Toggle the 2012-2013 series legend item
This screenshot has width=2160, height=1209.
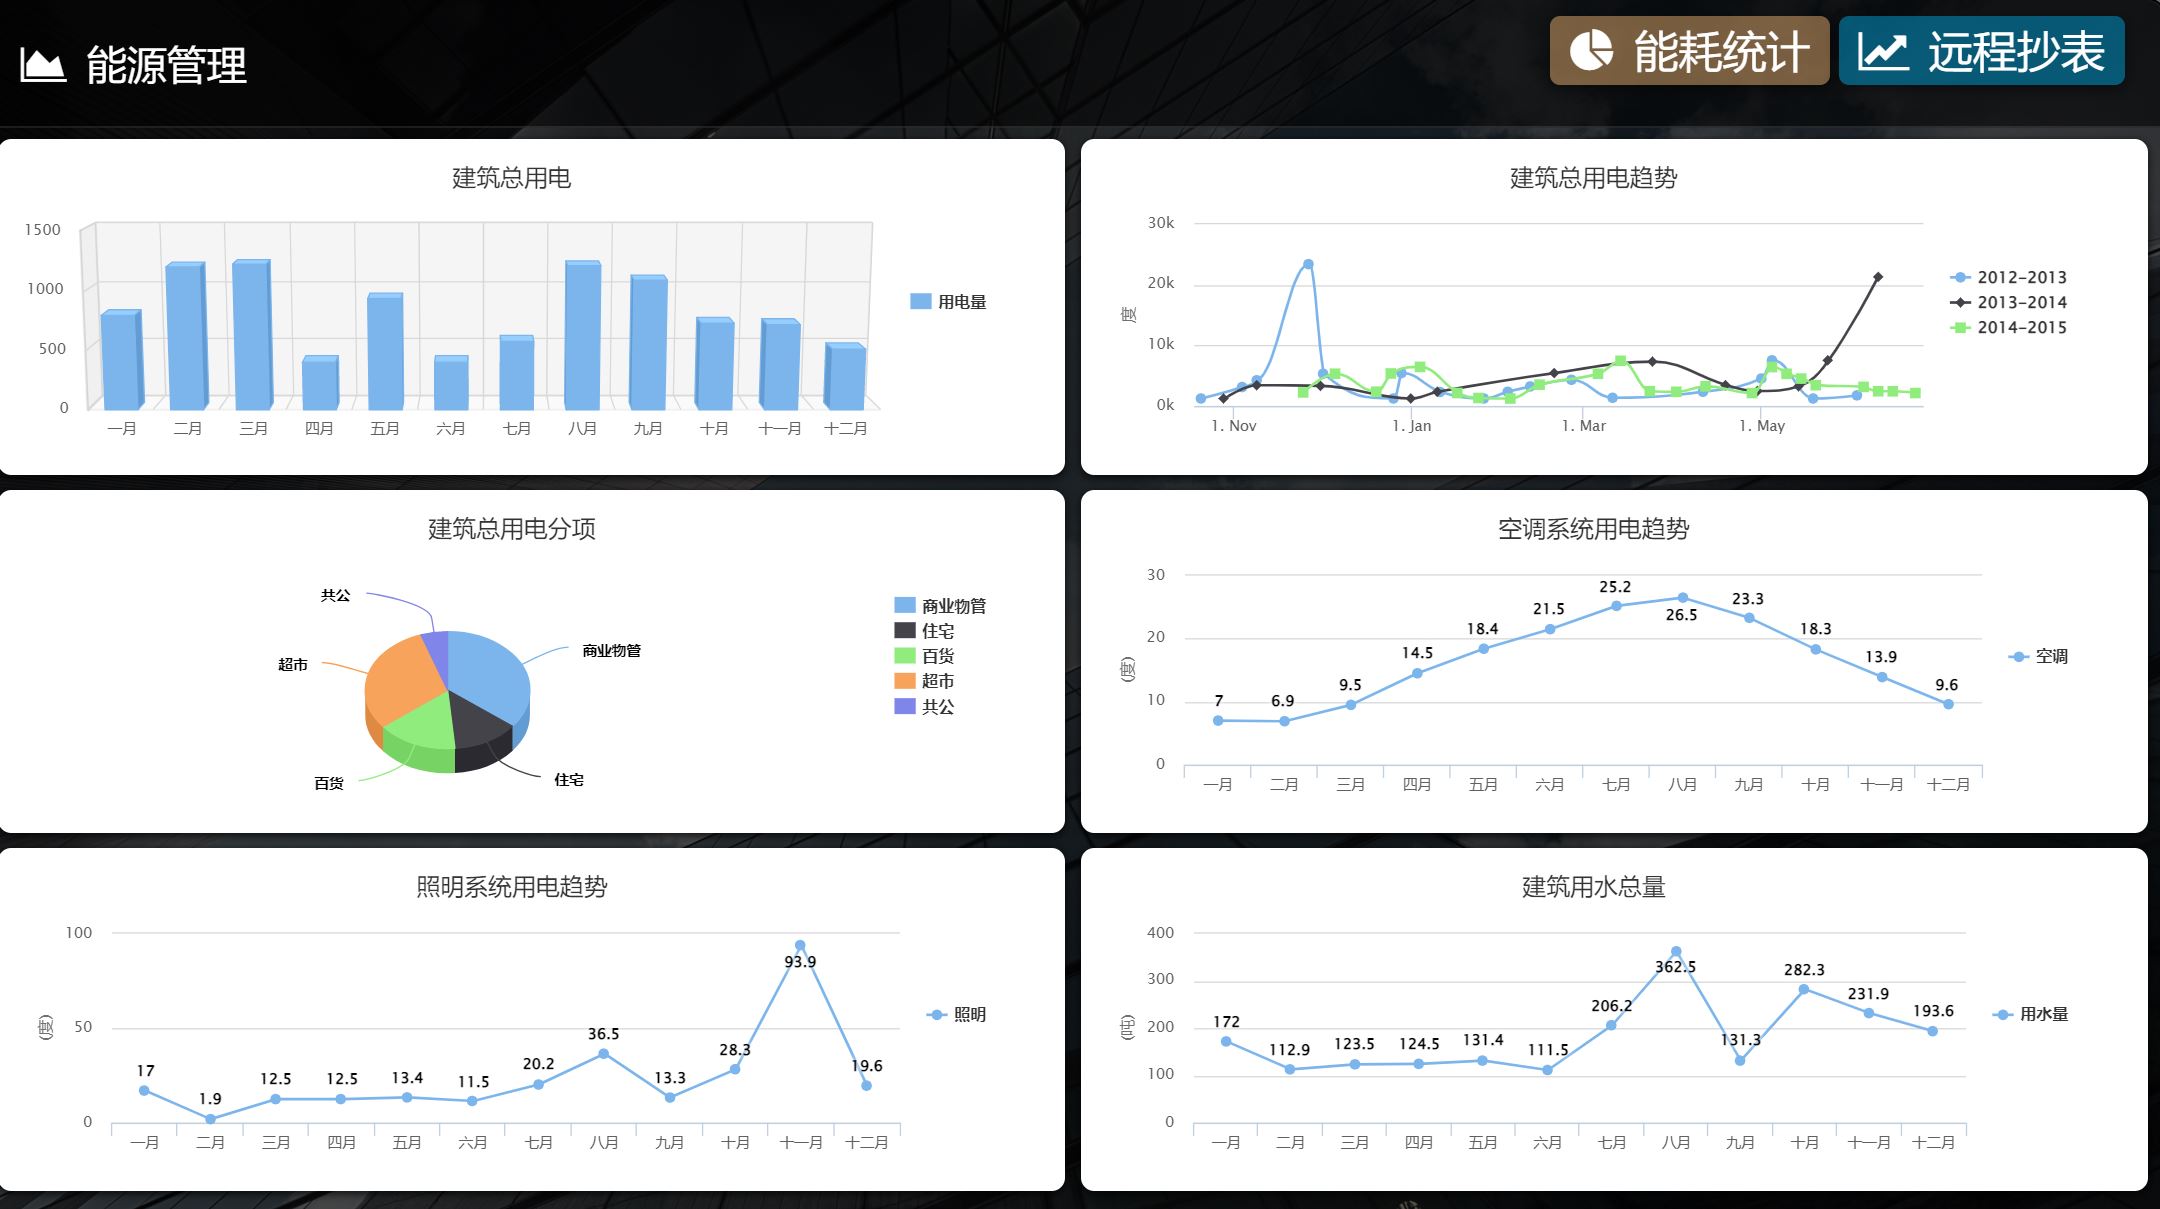2021,277
